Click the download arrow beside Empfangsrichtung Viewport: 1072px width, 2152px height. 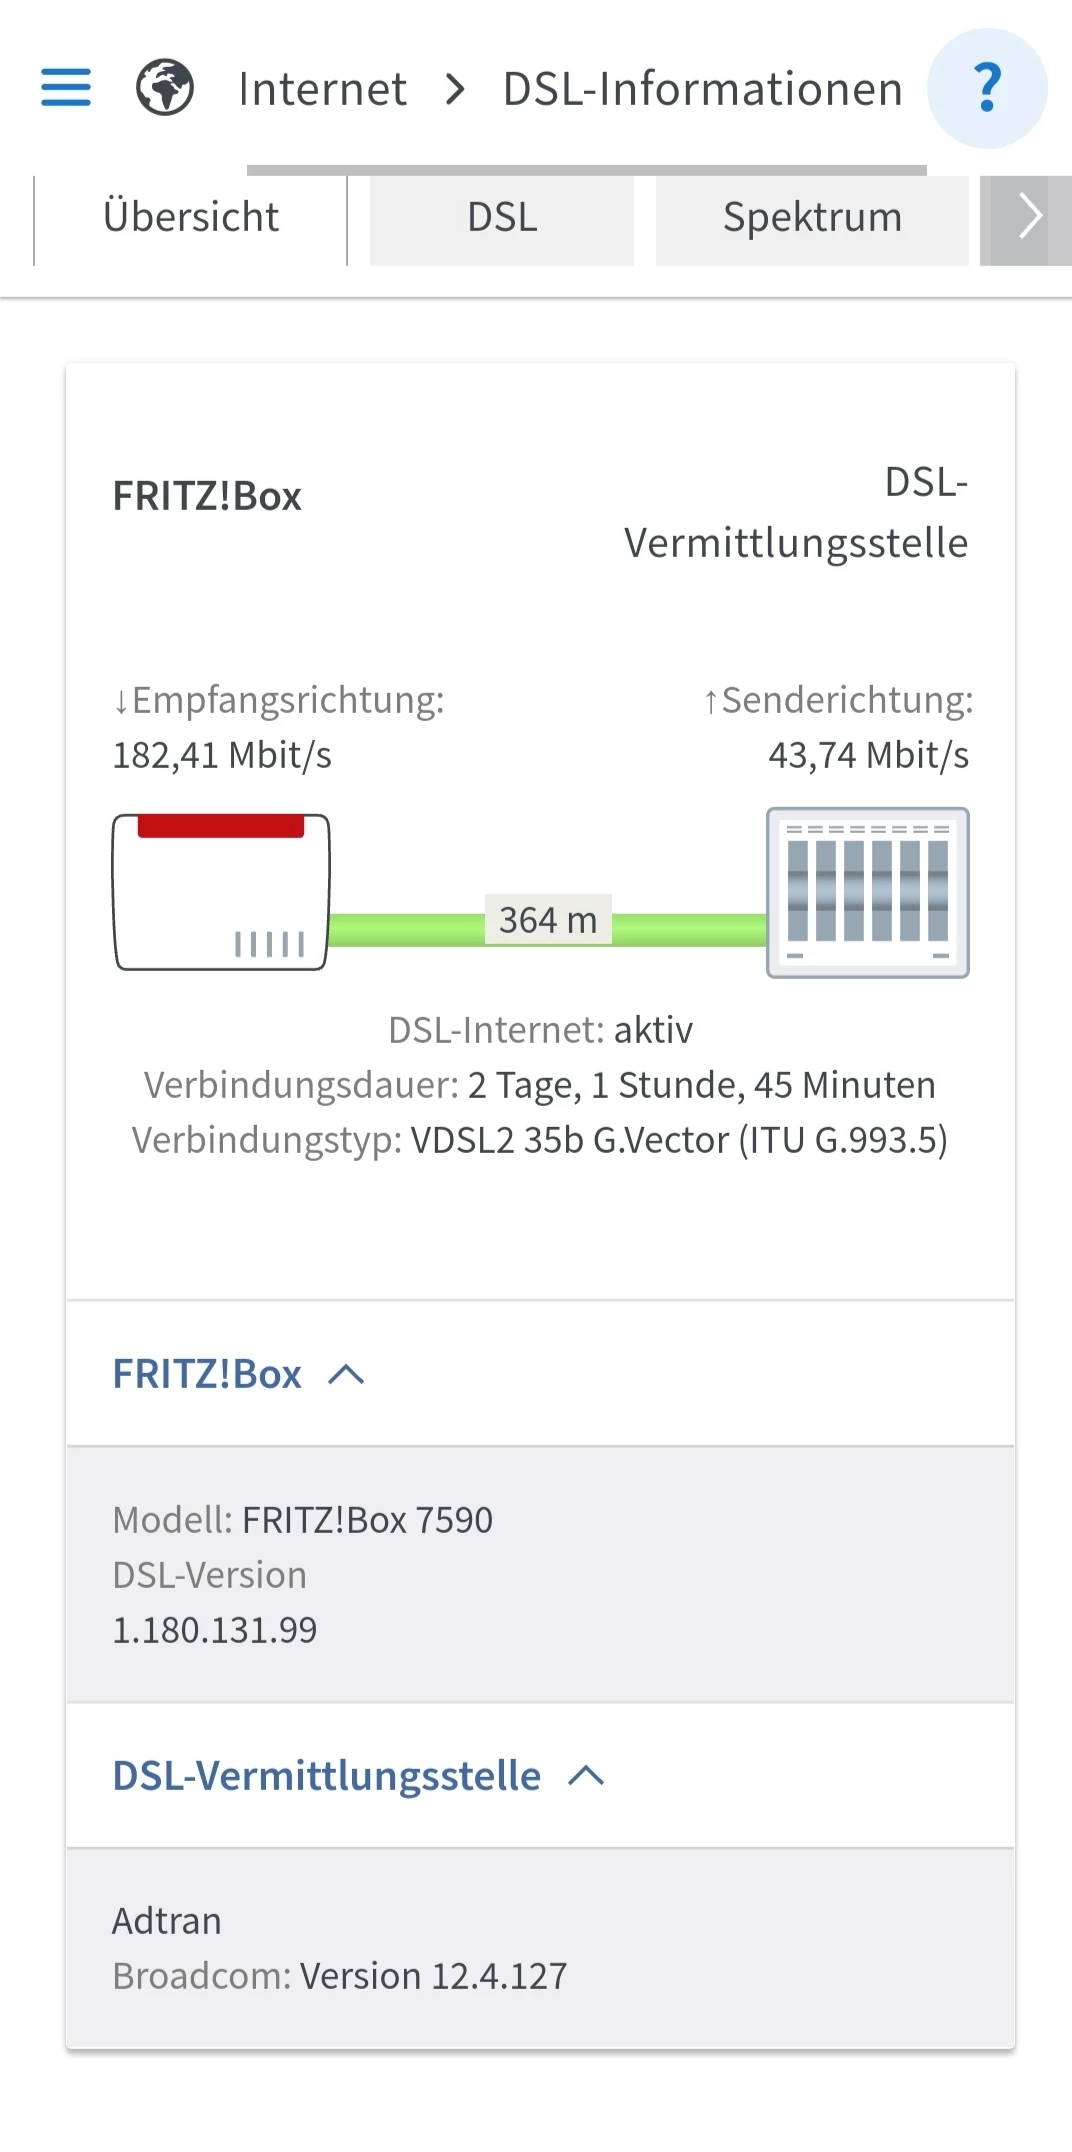pyautogui.click(x=120, y=702)
